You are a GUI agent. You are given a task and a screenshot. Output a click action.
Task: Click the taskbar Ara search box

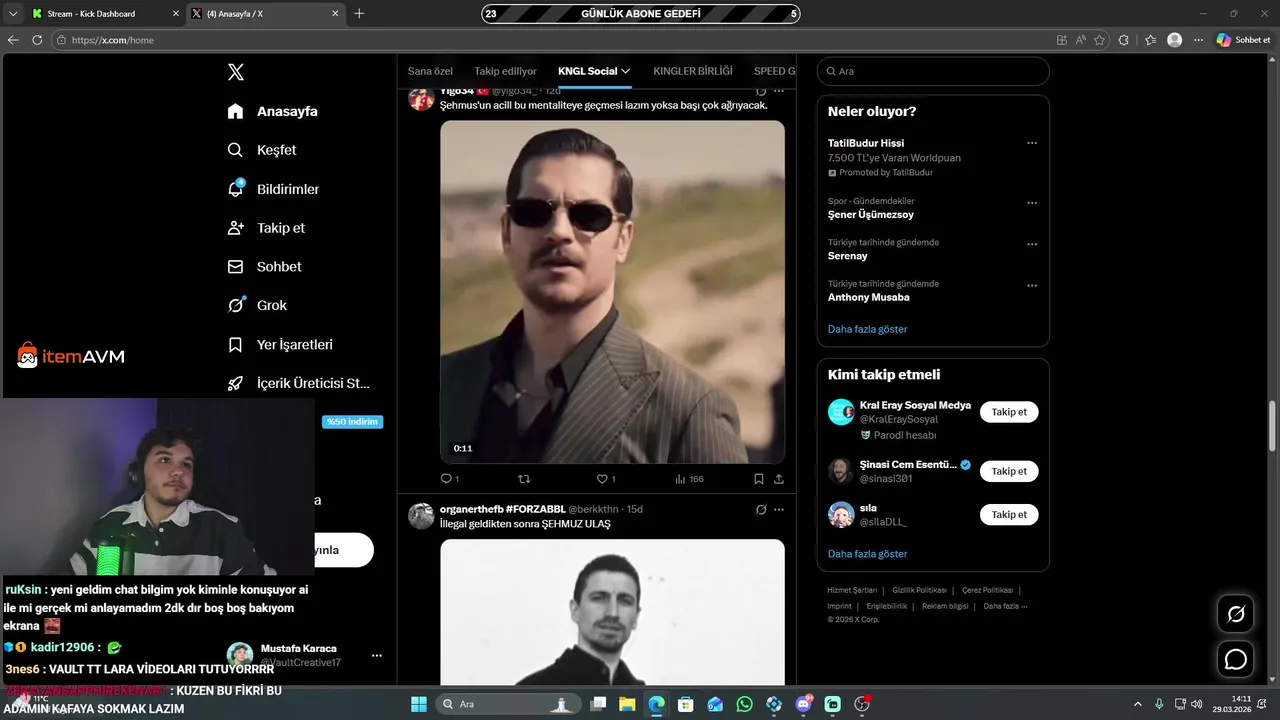tap(508, 704)
